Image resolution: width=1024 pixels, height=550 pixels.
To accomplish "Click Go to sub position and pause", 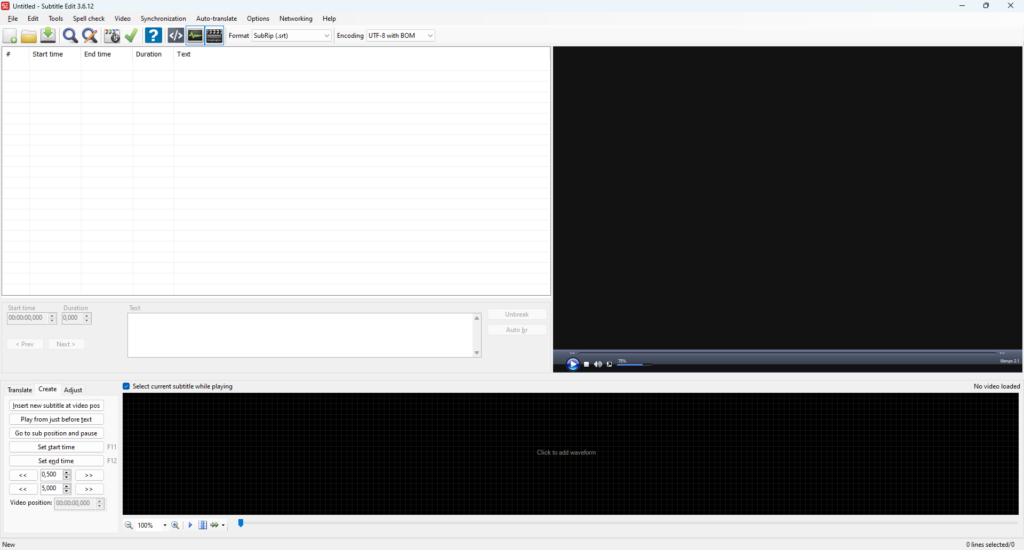I will 56,433.
